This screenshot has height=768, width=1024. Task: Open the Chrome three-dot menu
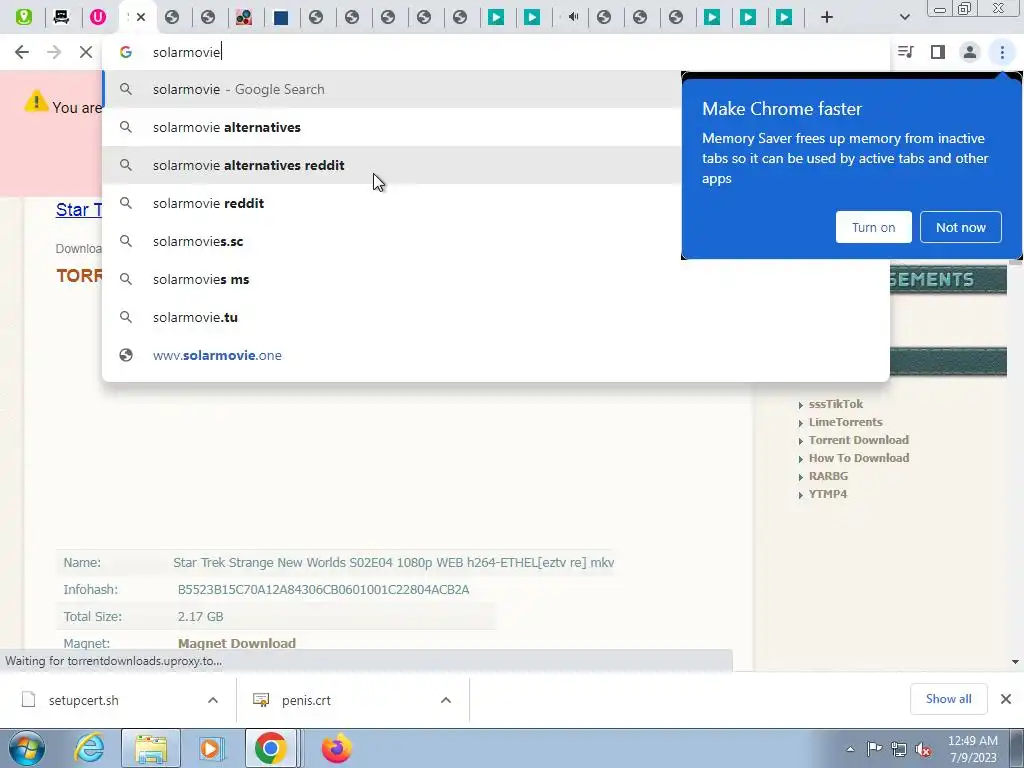click(x=1002, y=52)
